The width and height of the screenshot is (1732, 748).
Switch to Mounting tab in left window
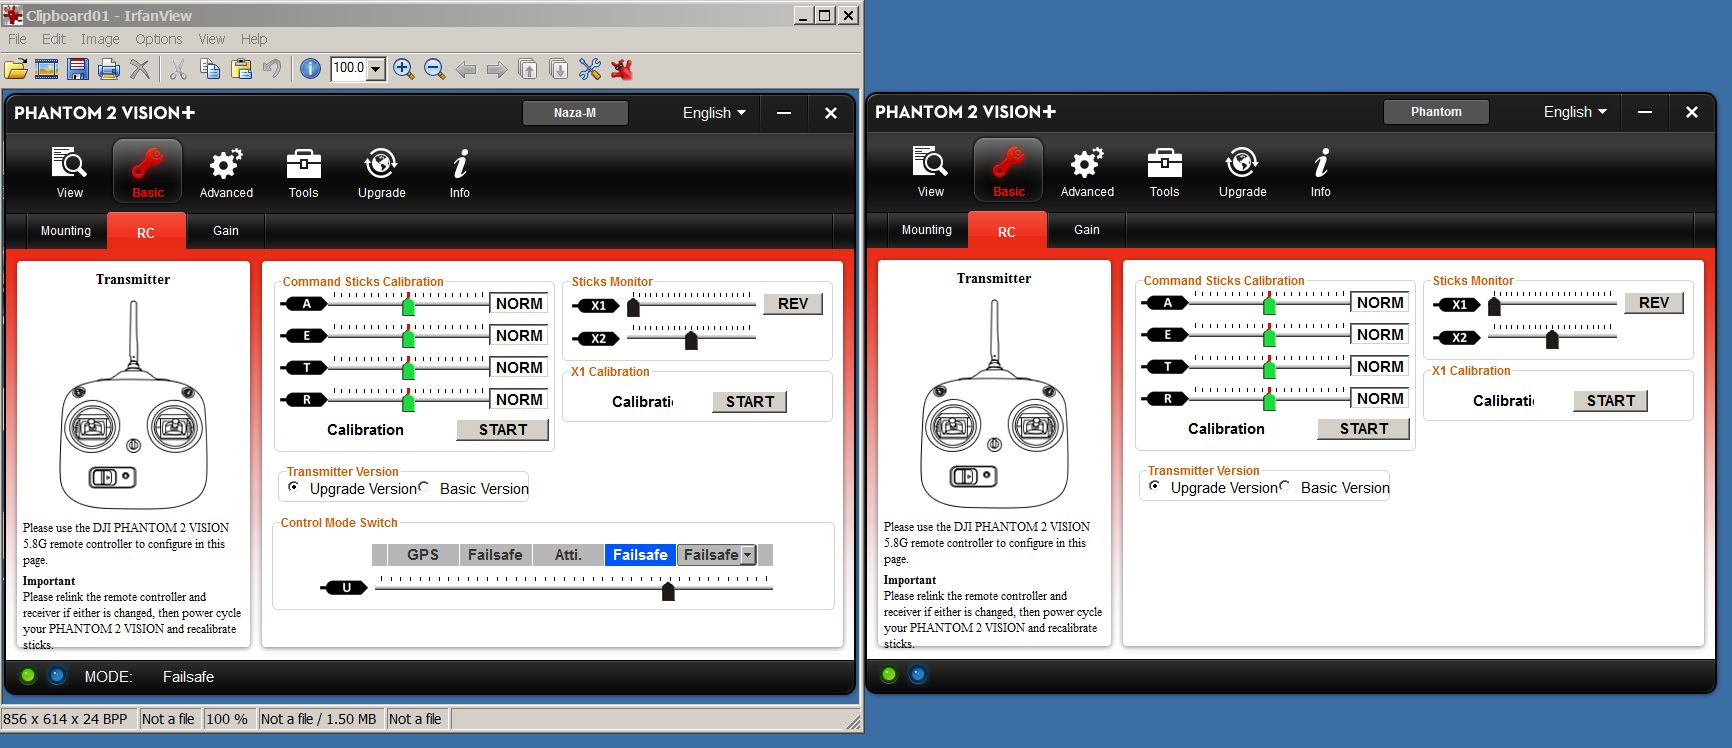pyautogui.click(x=66, y=231)
